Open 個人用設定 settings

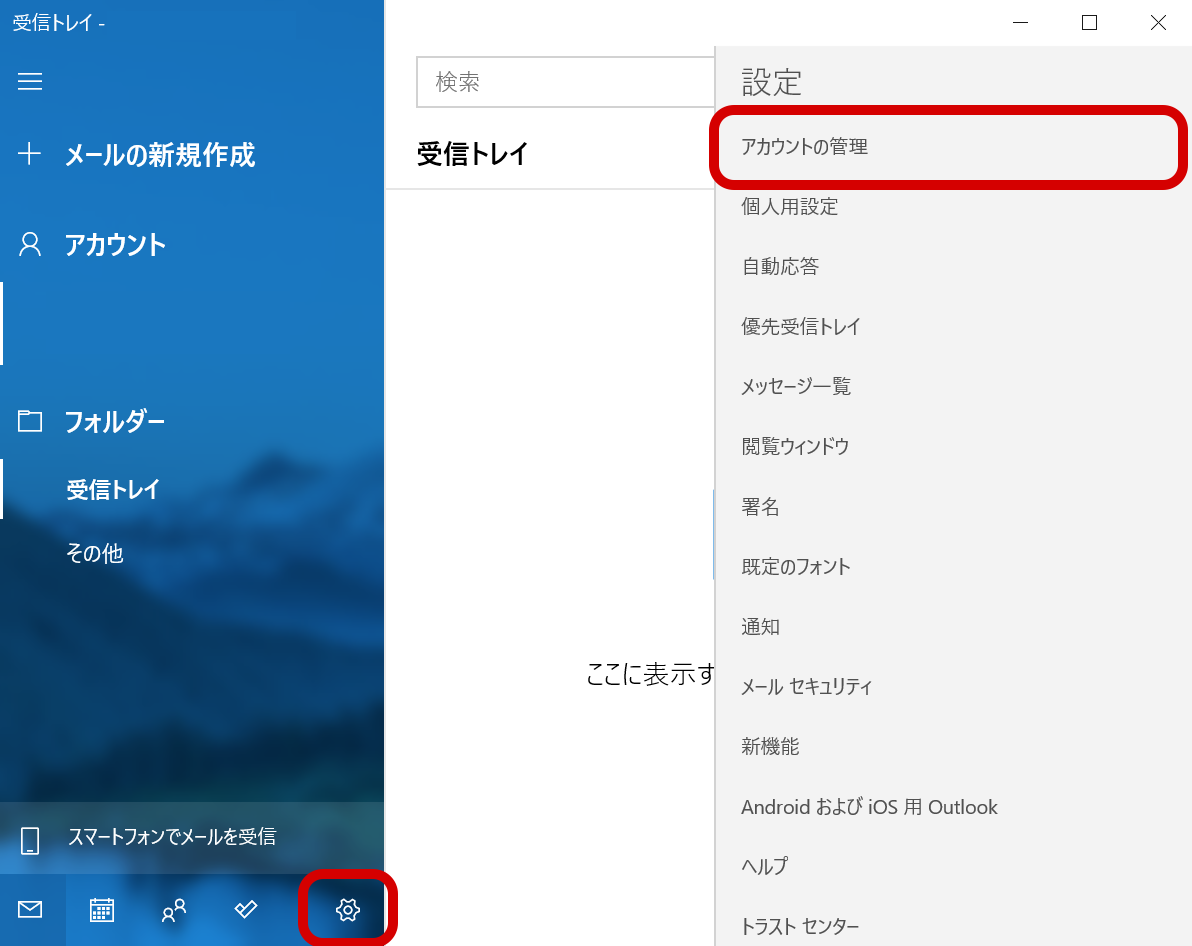789,207
